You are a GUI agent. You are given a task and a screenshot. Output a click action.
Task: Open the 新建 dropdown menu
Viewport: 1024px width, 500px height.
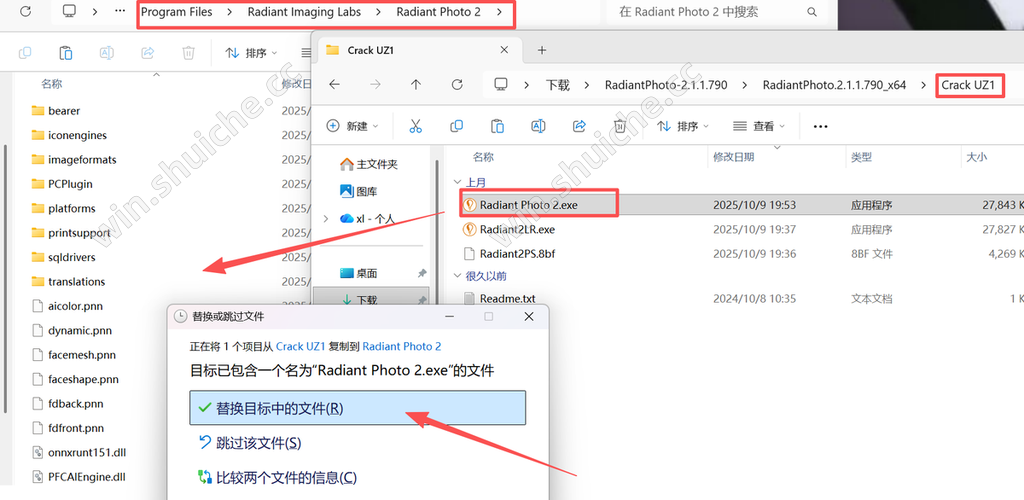[354, 126]
